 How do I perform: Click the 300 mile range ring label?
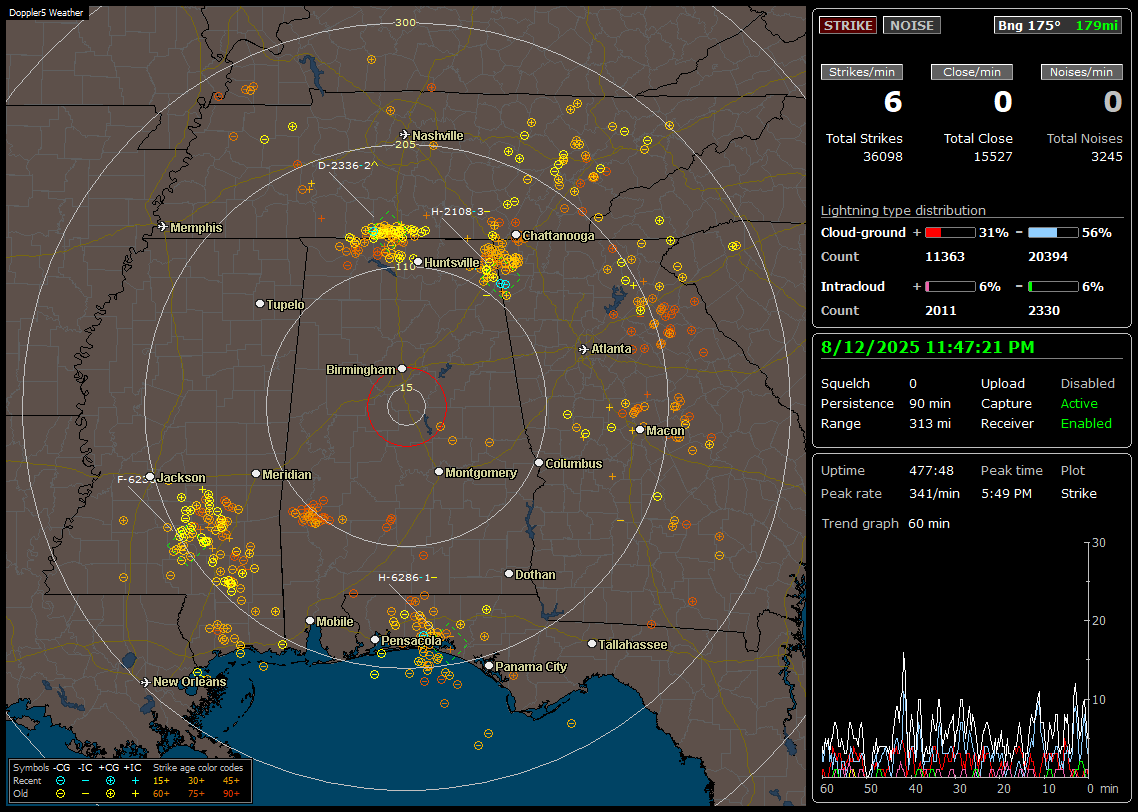tap(405, 22)
